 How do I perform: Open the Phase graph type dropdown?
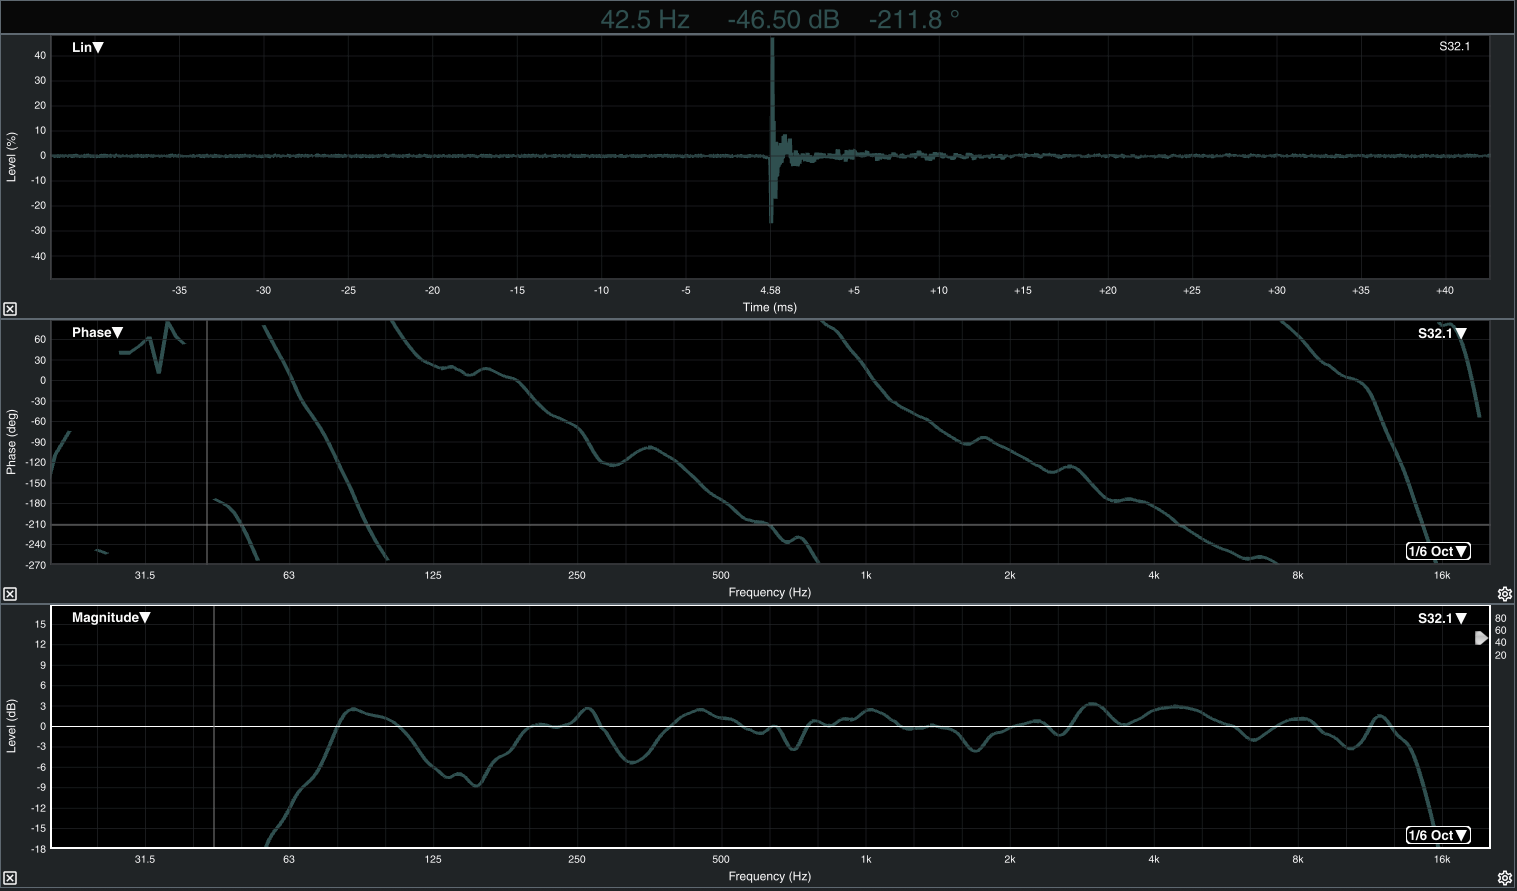tap(97, 333)
